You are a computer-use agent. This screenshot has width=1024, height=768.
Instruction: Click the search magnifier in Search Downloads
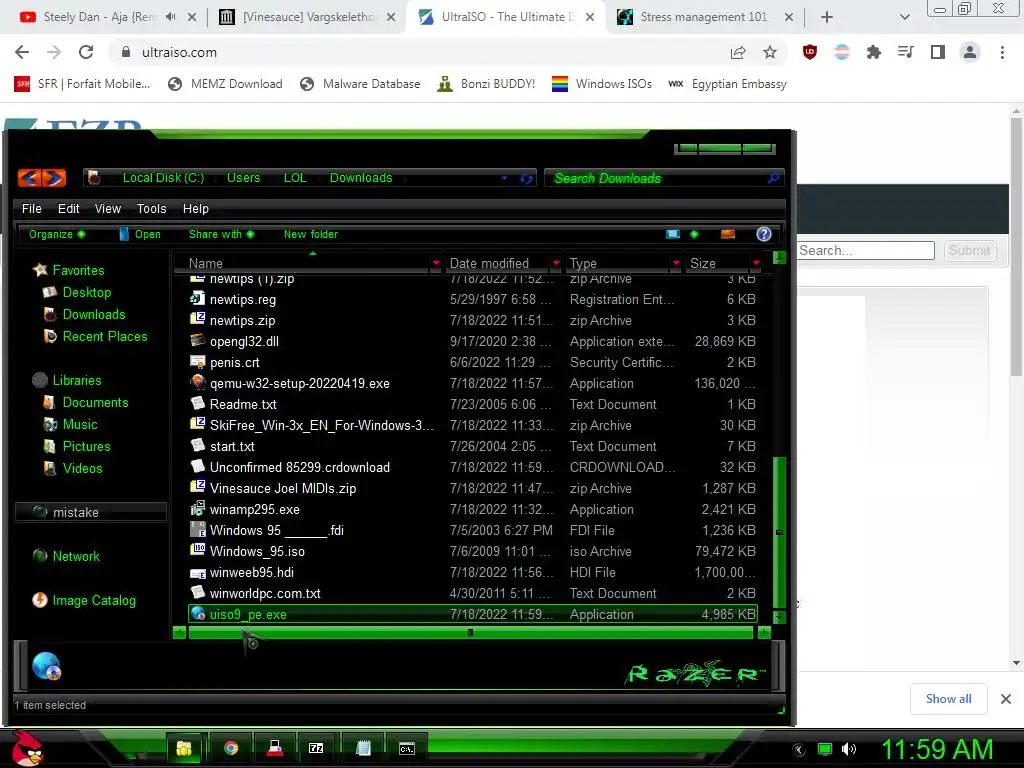[x=773, y=178]
